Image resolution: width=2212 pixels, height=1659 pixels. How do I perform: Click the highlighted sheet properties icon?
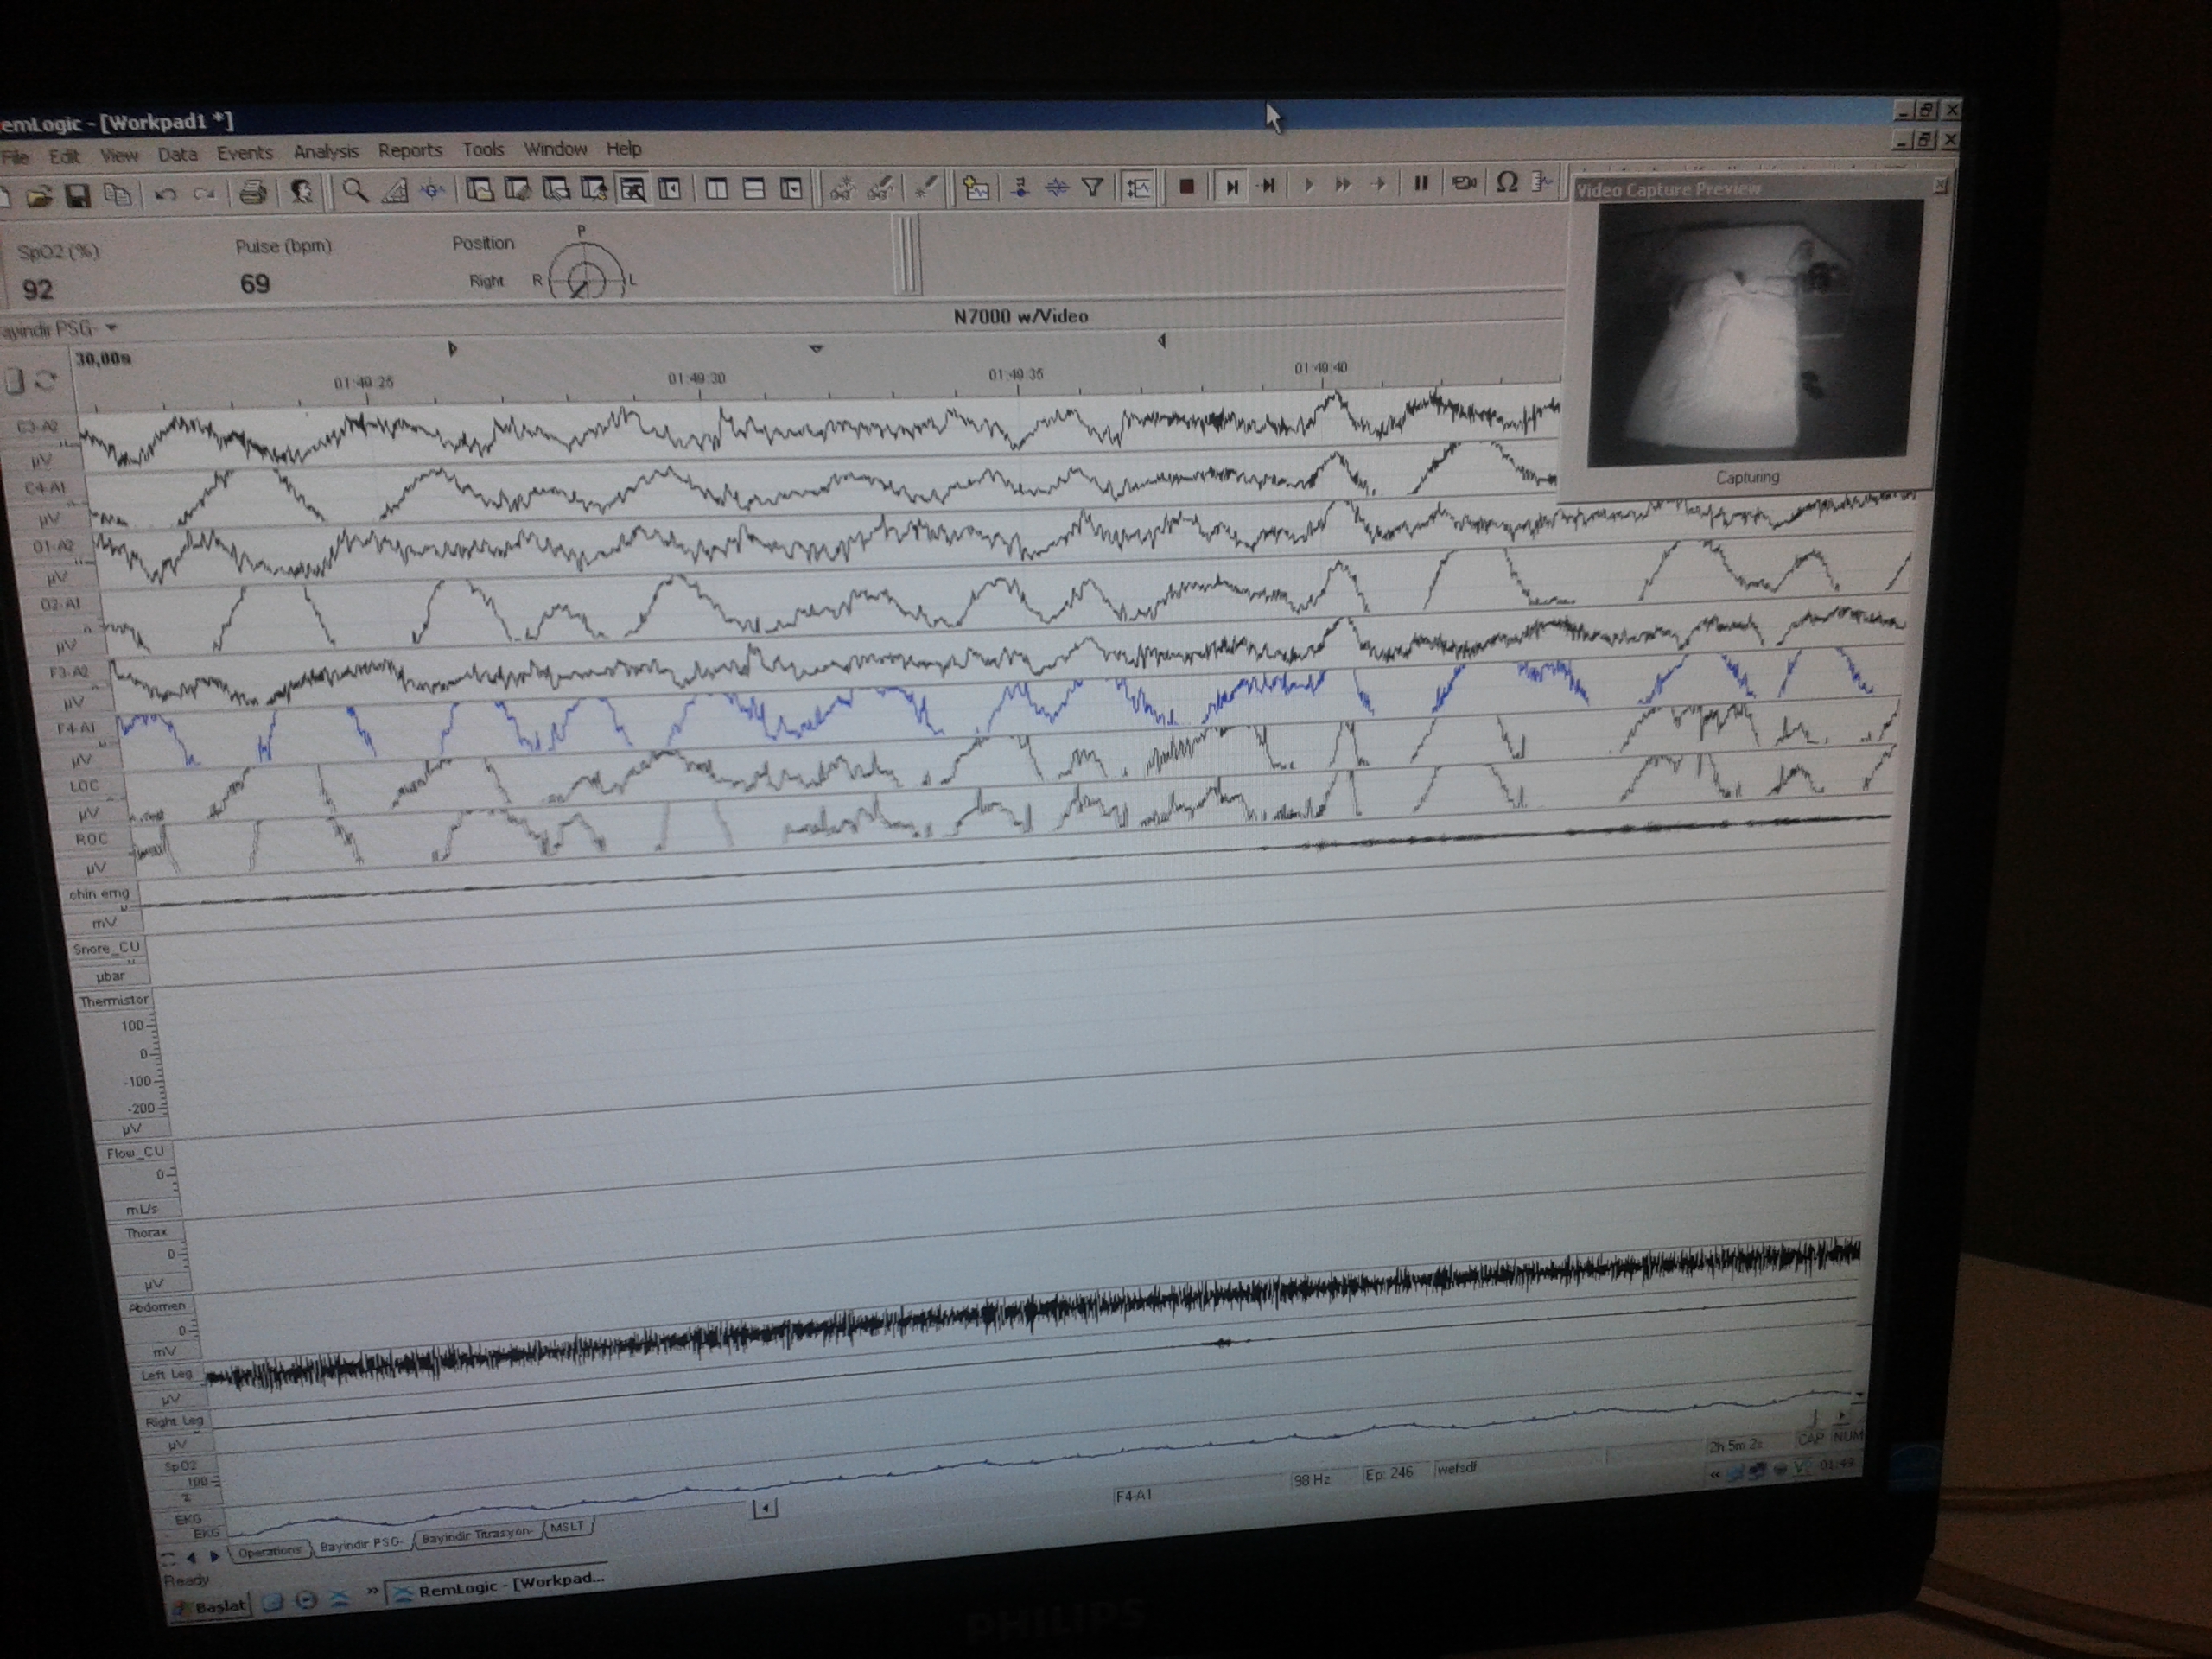pos(632,188)
